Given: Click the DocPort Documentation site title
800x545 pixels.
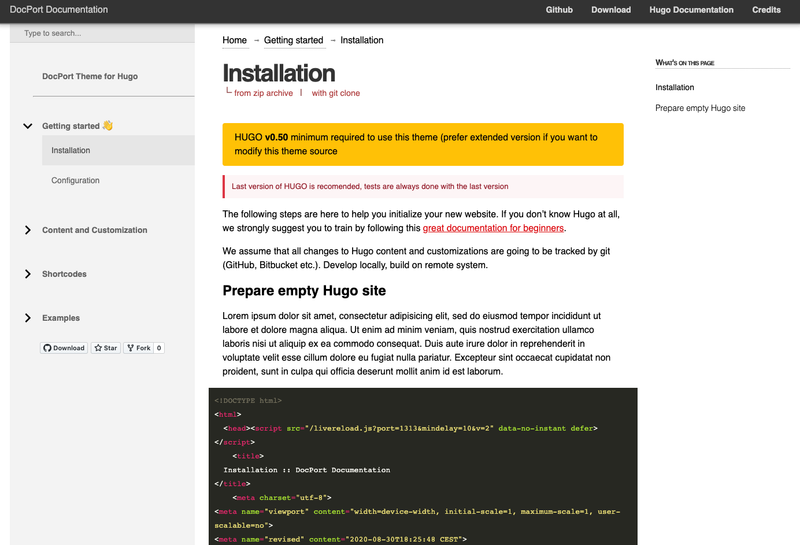Looking at the screenshot, I should click(59, 10).
